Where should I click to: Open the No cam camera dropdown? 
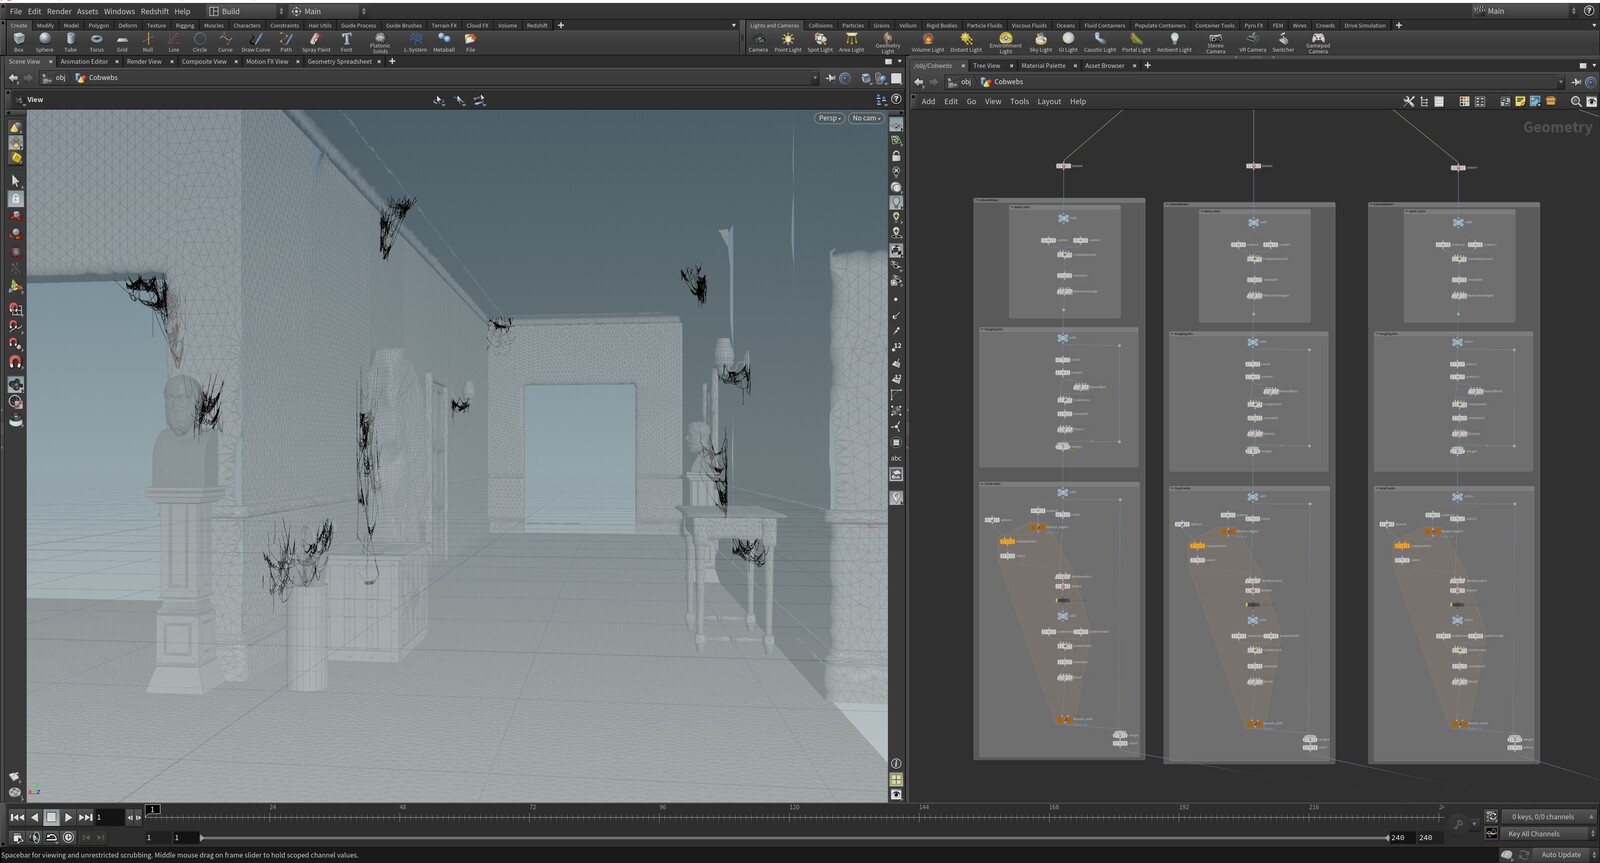tap(866, 118)
